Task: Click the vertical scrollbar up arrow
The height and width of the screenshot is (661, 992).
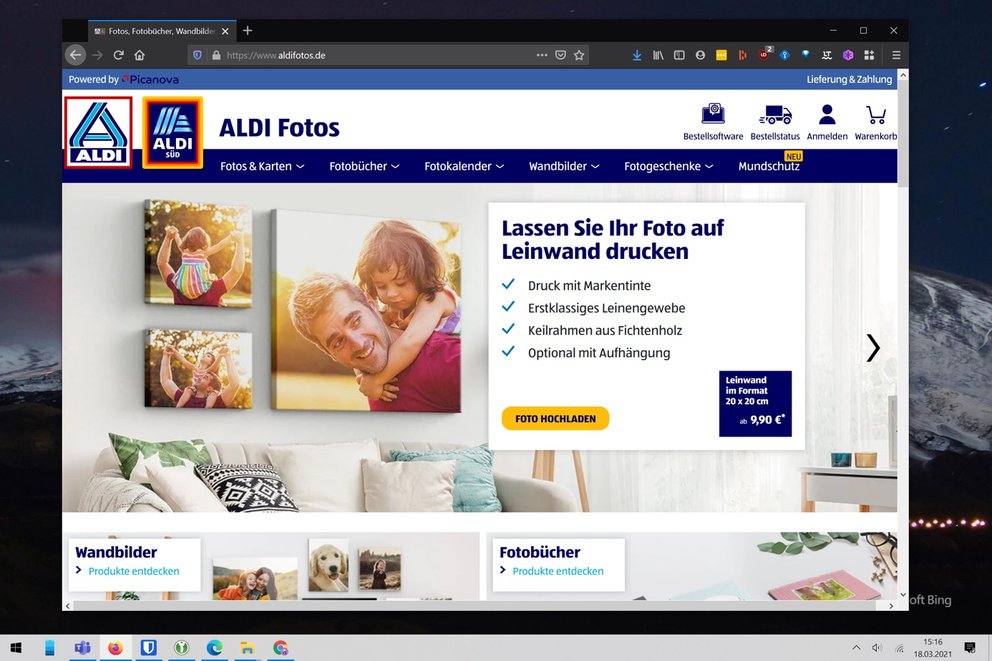Action: tap(903, 76)
